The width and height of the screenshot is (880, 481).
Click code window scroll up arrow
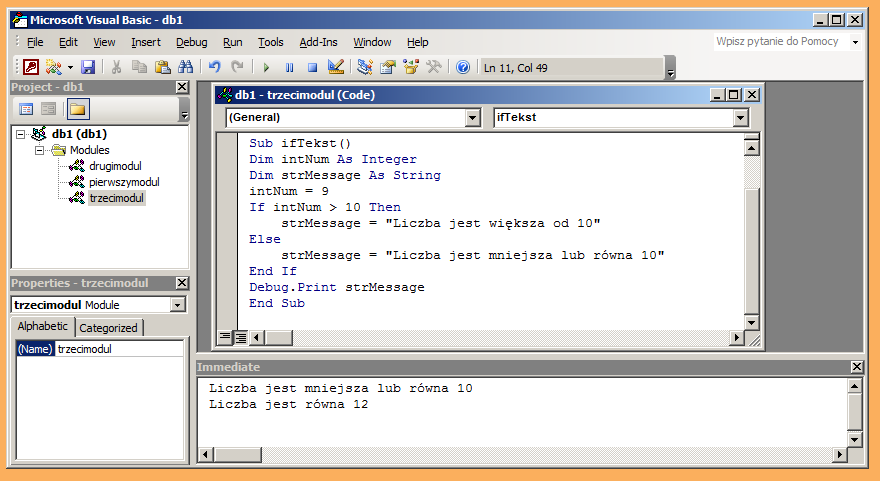coord(751,148)
